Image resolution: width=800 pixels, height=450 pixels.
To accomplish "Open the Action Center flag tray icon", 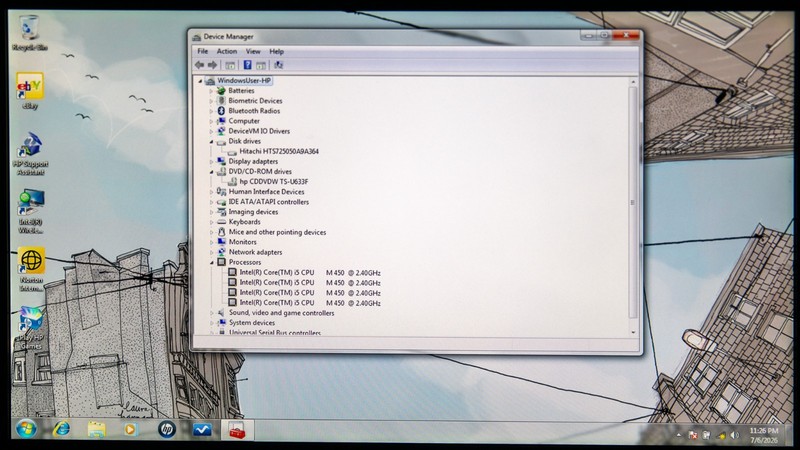I will [693, 435].
